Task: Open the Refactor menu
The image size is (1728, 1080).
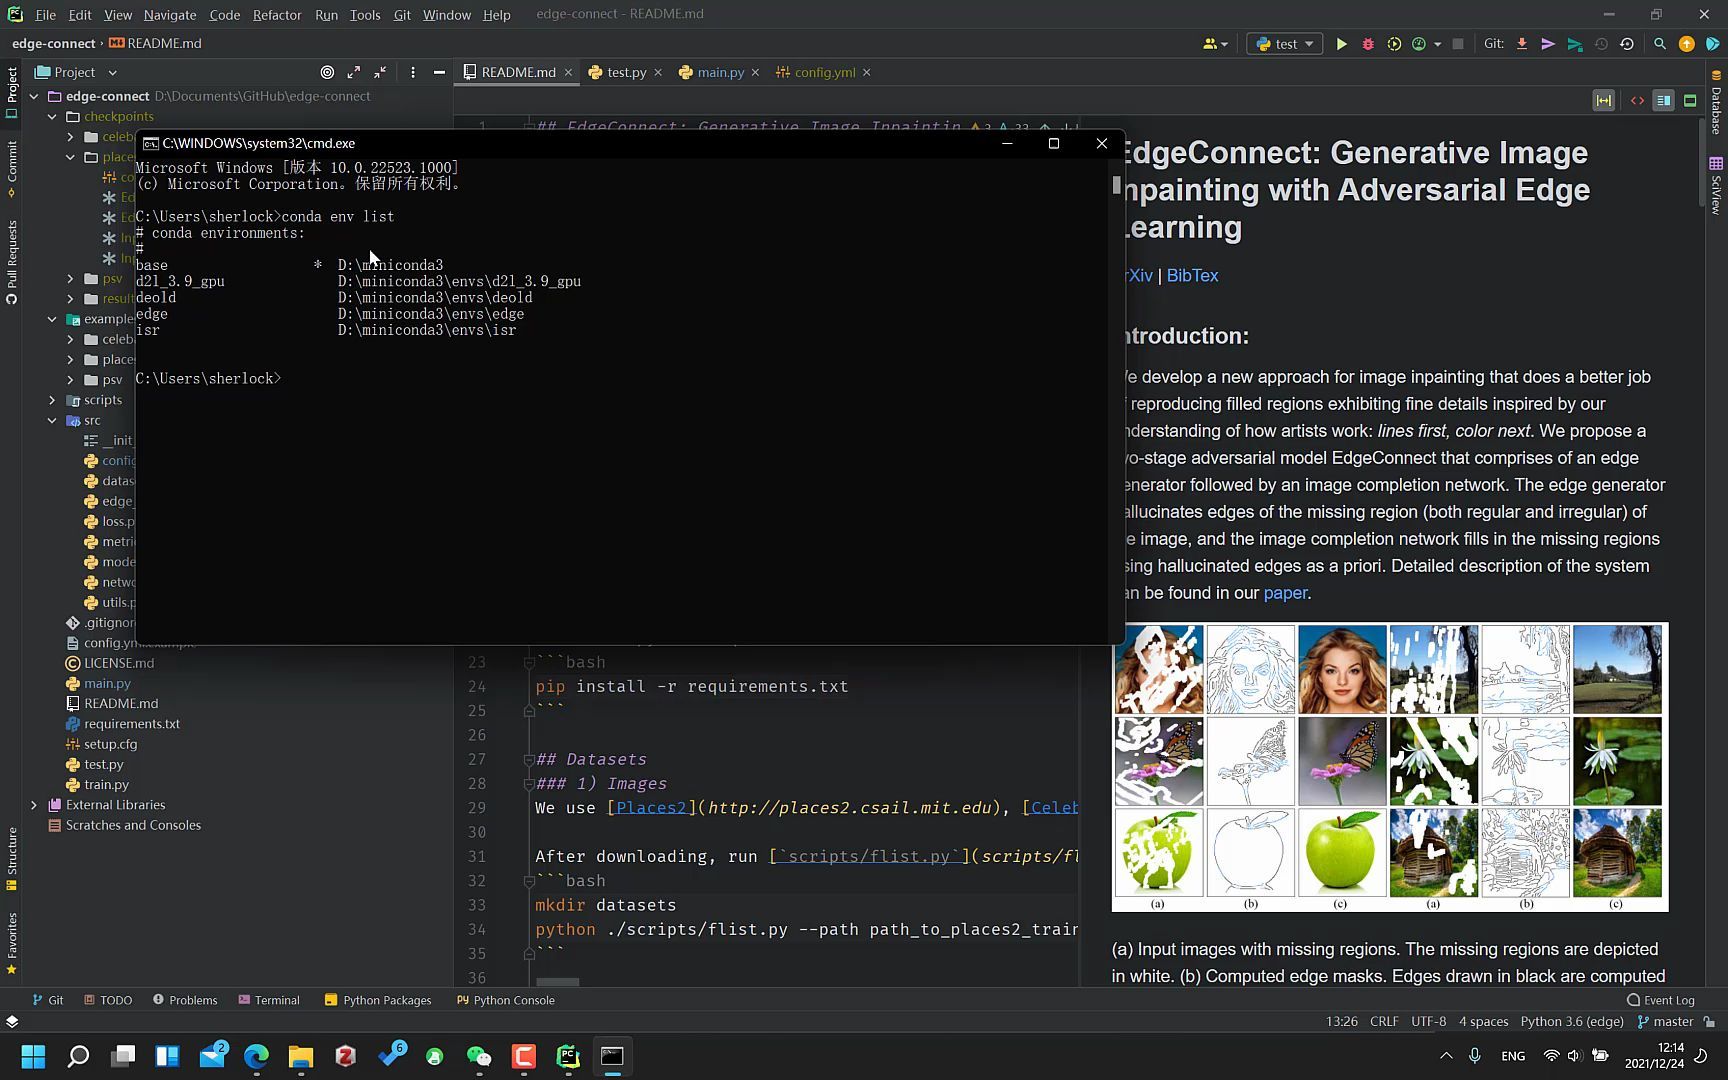Action: pos(277,15)
